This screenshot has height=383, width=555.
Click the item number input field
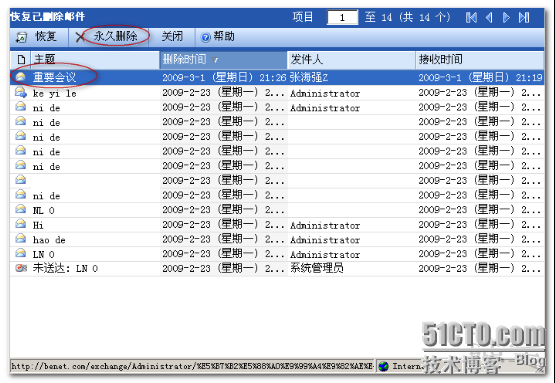pos(342,17)
